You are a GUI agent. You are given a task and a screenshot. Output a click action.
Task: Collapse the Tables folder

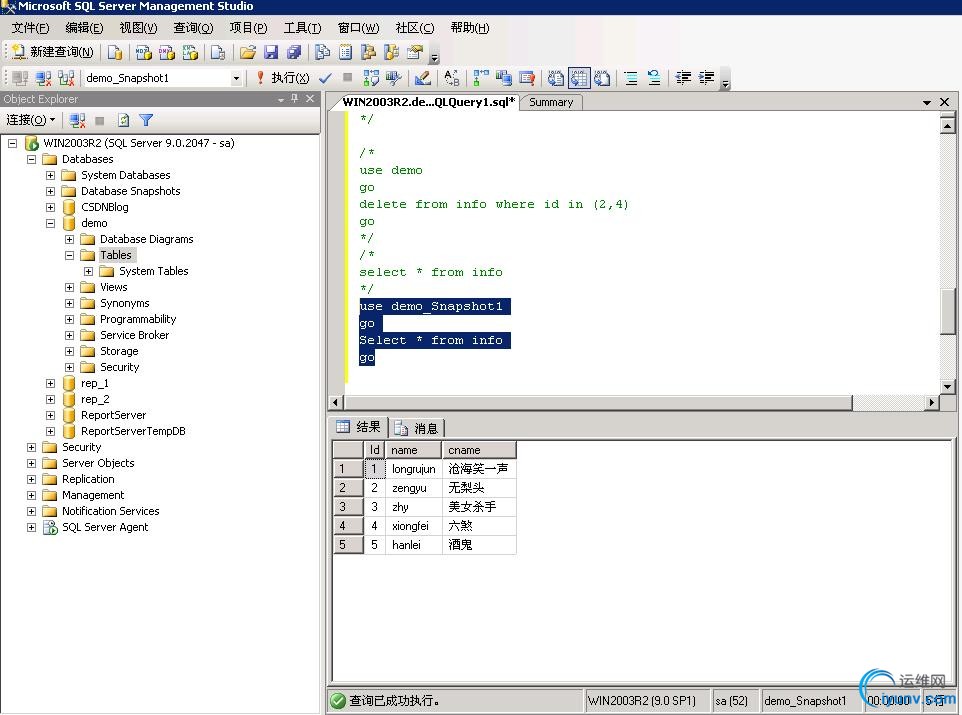coord(69,255)
